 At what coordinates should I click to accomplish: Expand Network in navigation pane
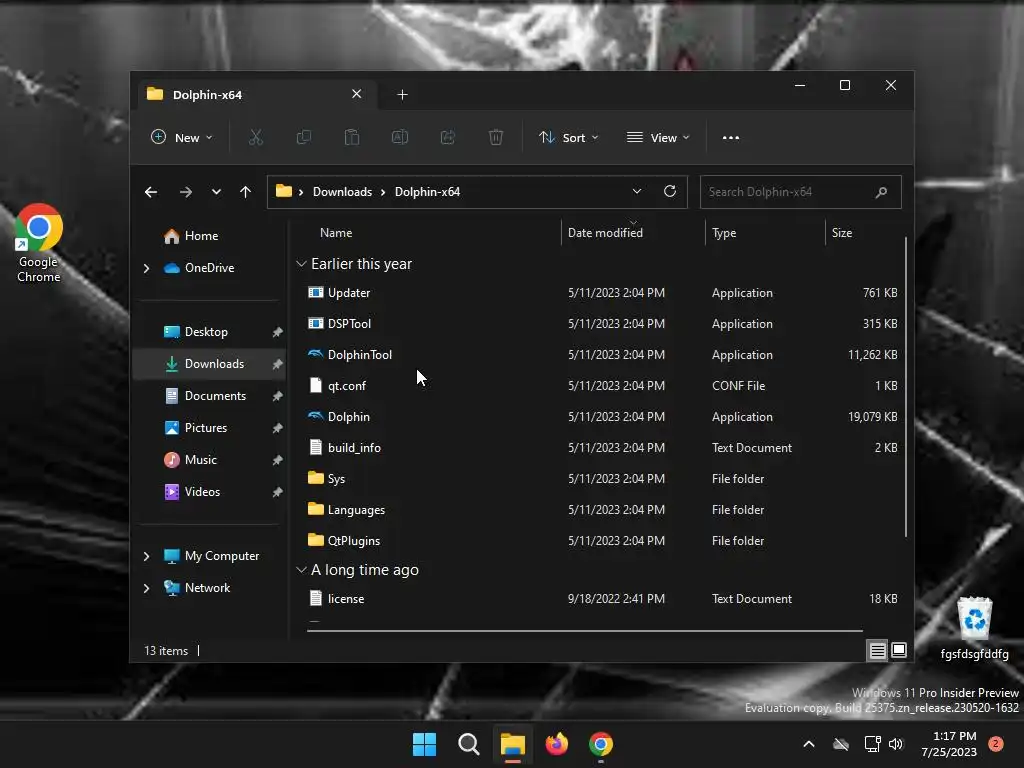click(x=146, y=588)
